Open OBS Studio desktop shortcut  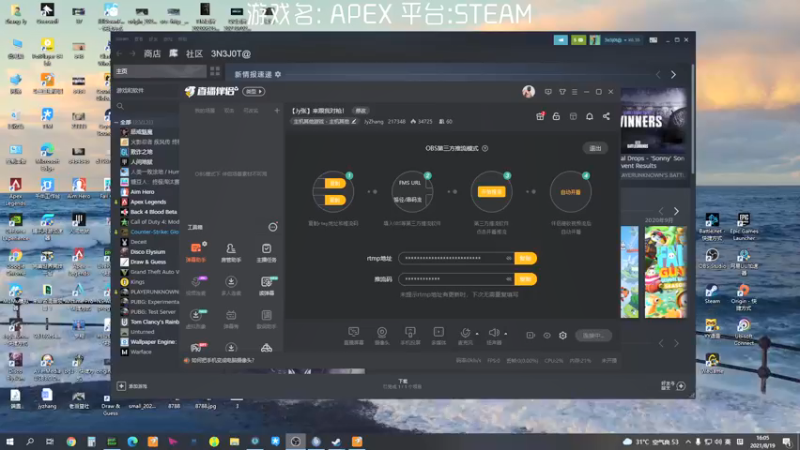tap(712, 259)
